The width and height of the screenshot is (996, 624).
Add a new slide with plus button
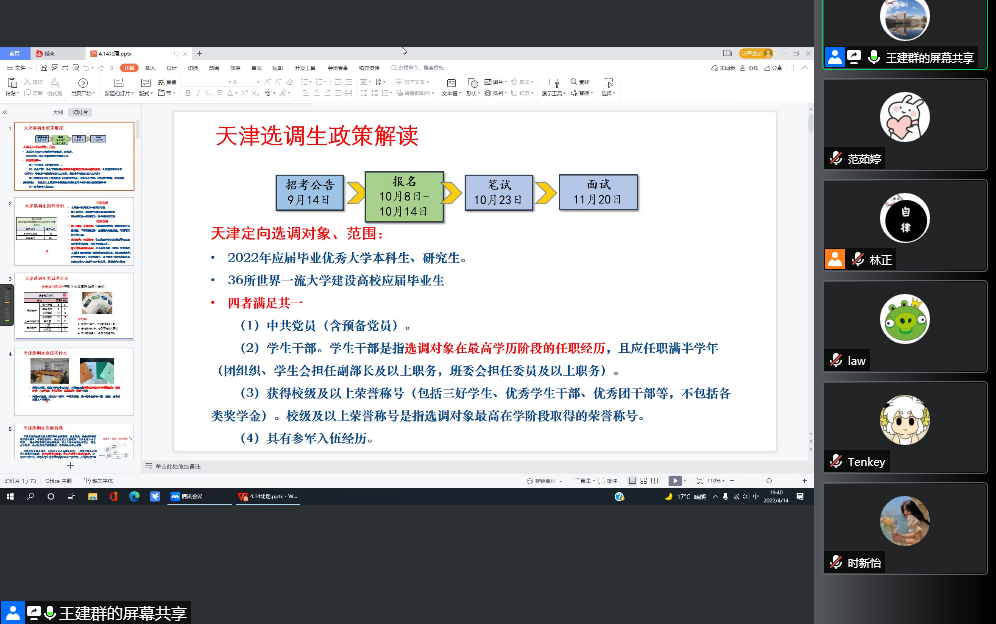click(70, 465)
